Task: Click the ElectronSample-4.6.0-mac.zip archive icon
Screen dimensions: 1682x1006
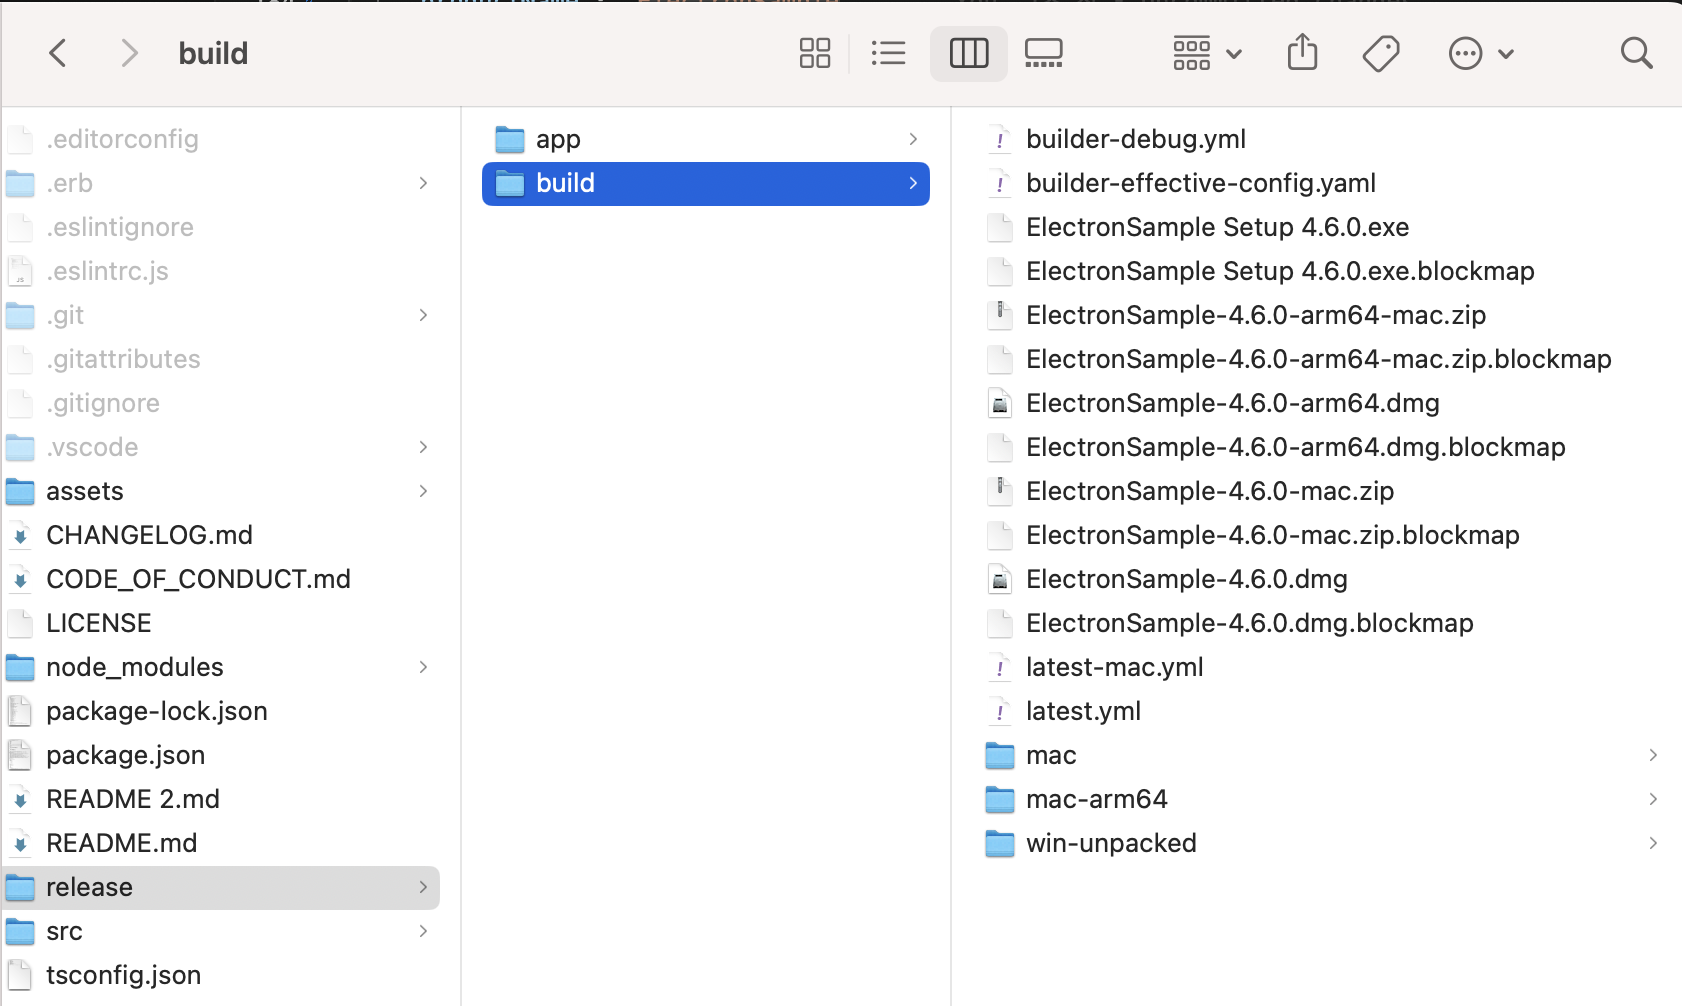Action: pos(1000,491)
